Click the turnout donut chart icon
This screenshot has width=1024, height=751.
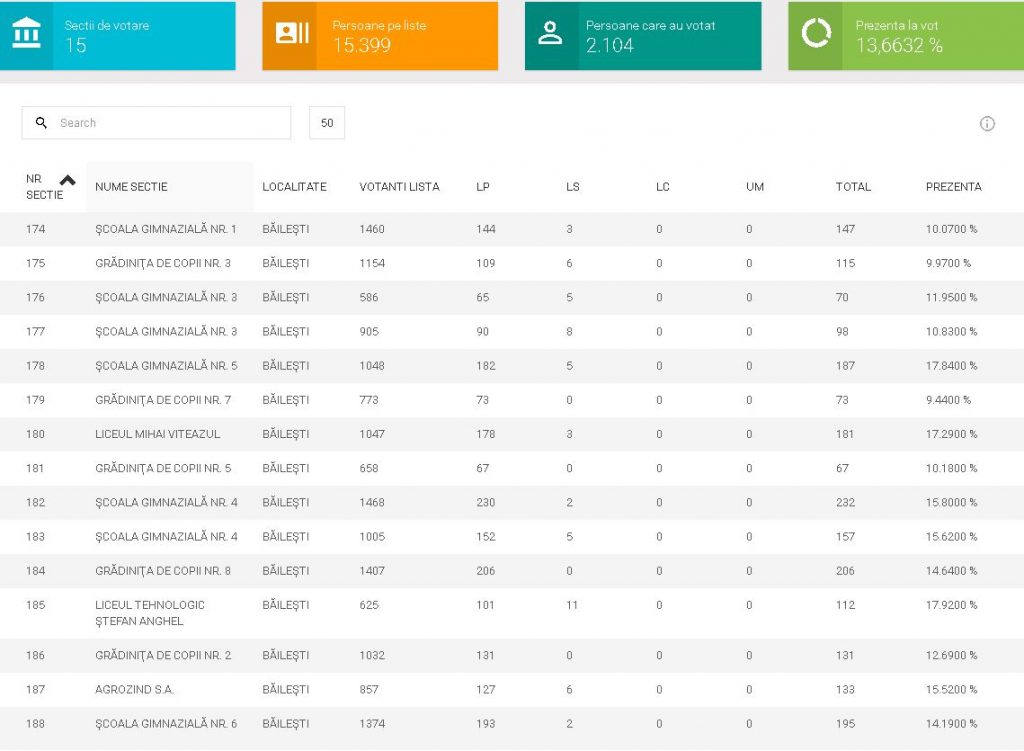(816, 33)
